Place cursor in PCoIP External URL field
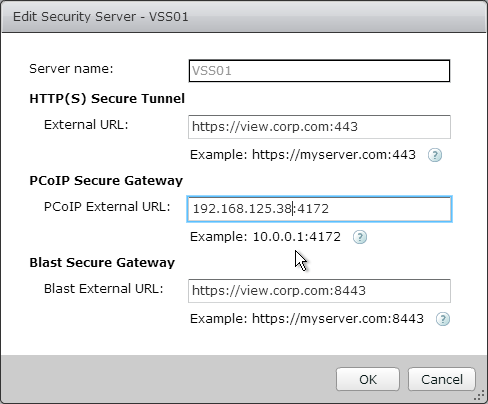 coord(319,209)
